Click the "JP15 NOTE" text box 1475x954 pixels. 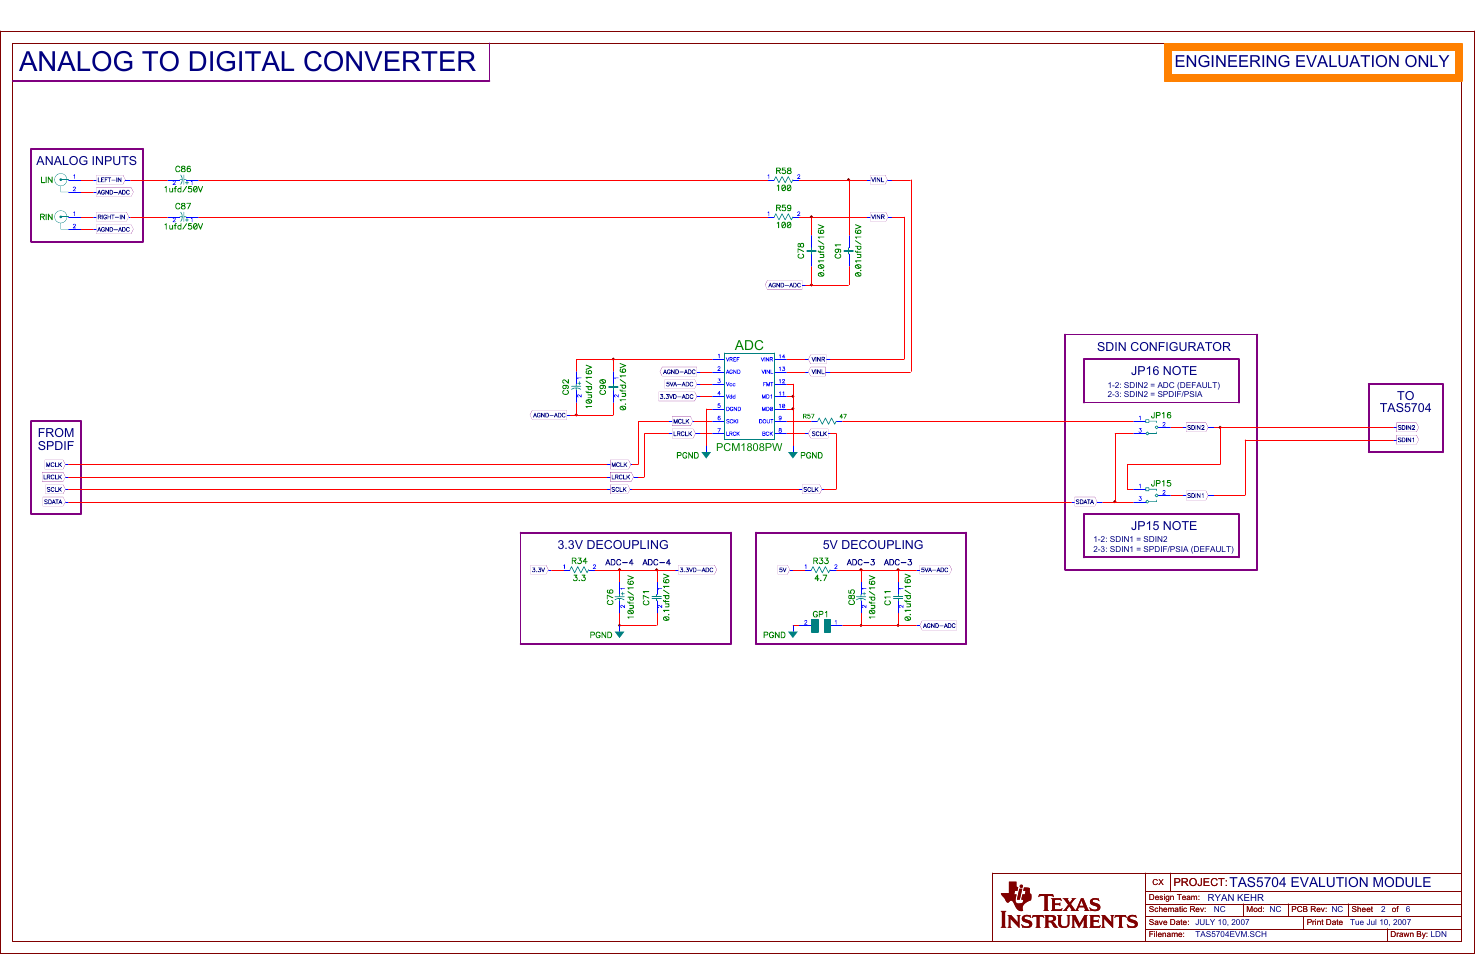(x=1162, y=536)
